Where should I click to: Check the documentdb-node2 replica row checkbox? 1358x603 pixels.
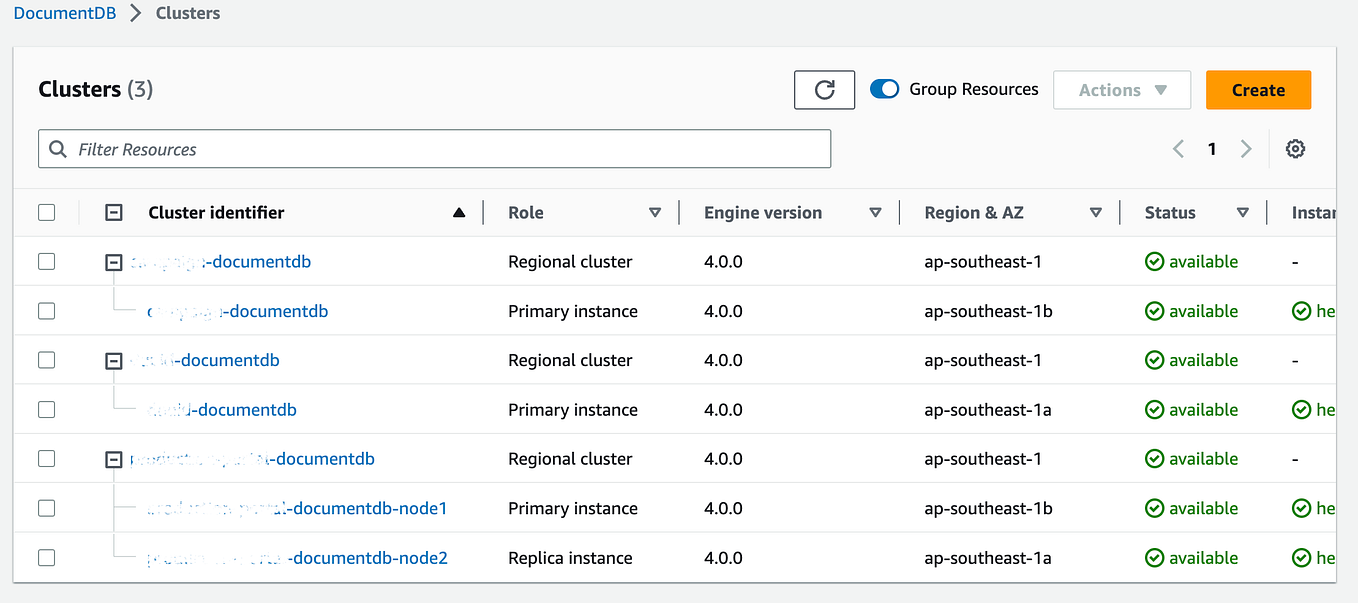pyautogui.click(x=46, y=557)
